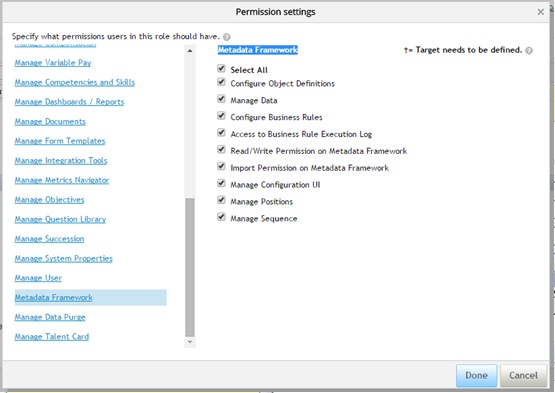Screen dimensions: 555x393
Task: Click the Permission settings title text
Action: point(275,12)
